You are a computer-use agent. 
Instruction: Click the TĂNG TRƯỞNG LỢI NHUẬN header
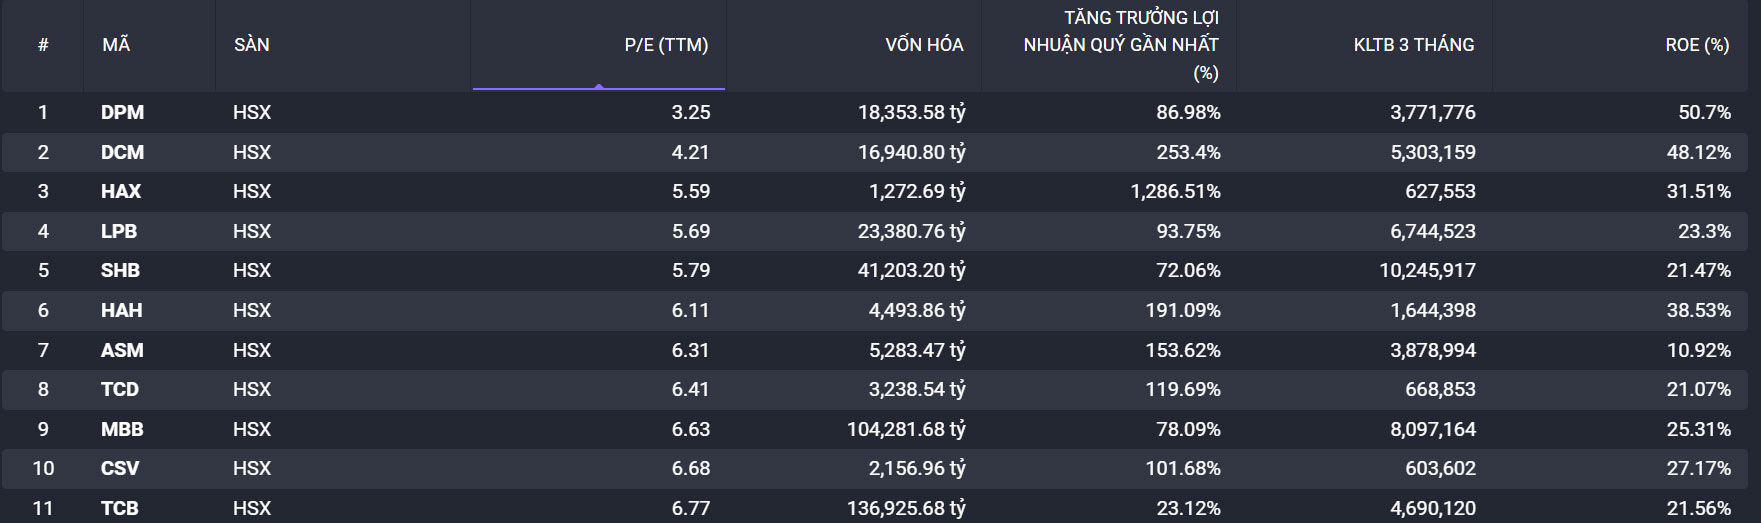coord(1121,45)
